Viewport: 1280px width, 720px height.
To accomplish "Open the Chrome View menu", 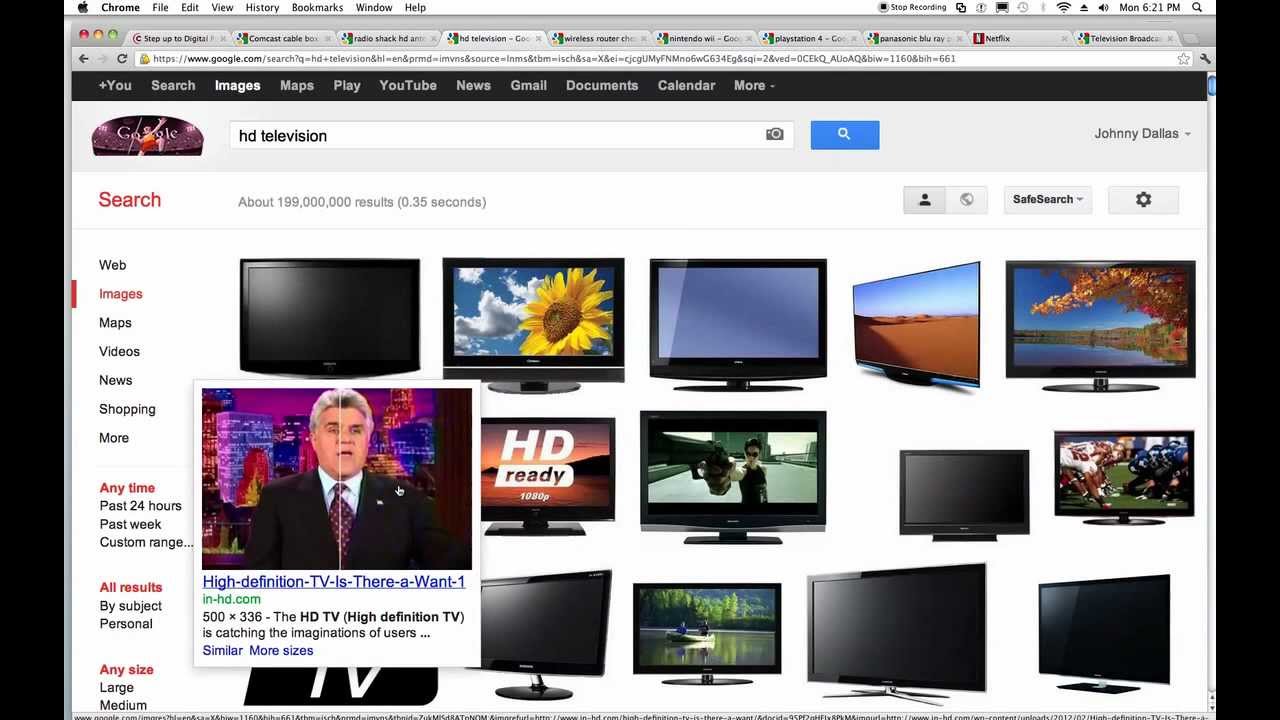I will [222, 7].
